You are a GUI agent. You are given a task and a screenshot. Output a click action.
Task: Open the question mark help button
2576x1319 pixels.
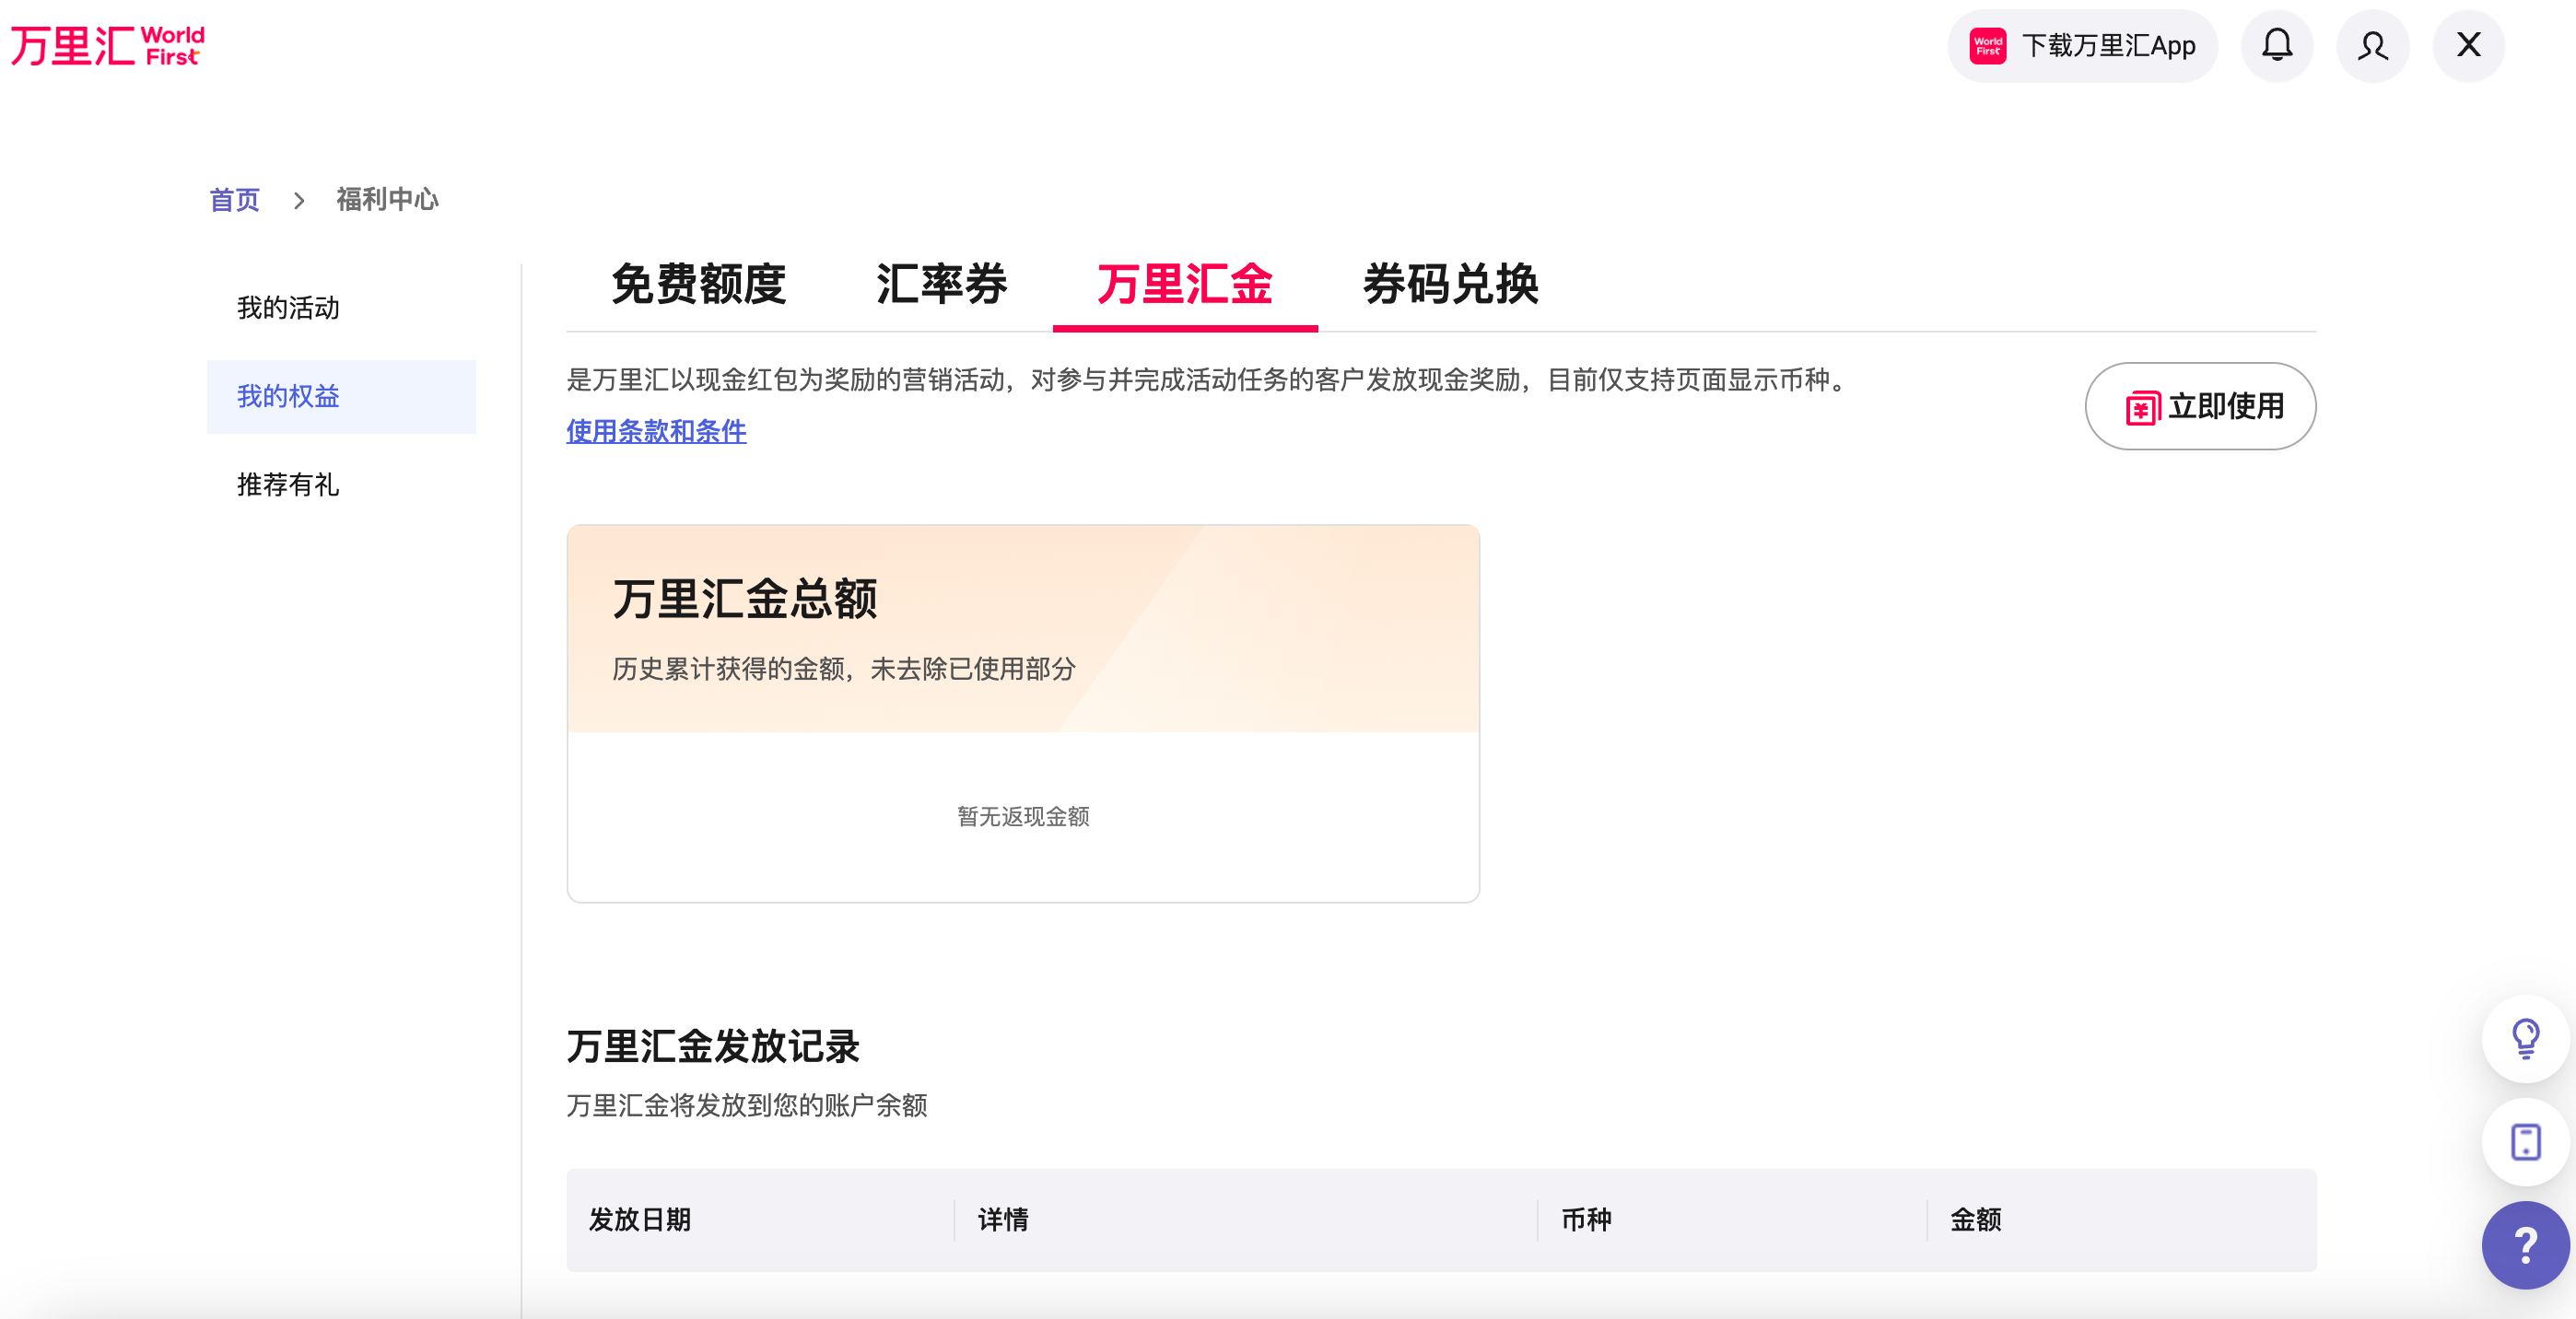click(2525, 1245)
